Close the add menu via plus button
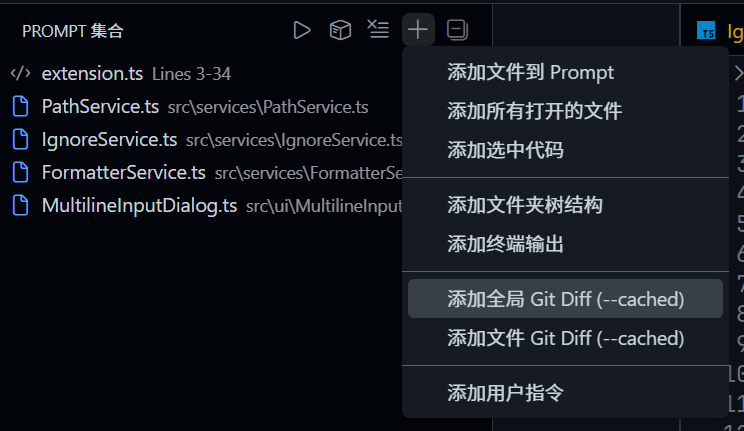744x431 pixels. tap(418, 30)
